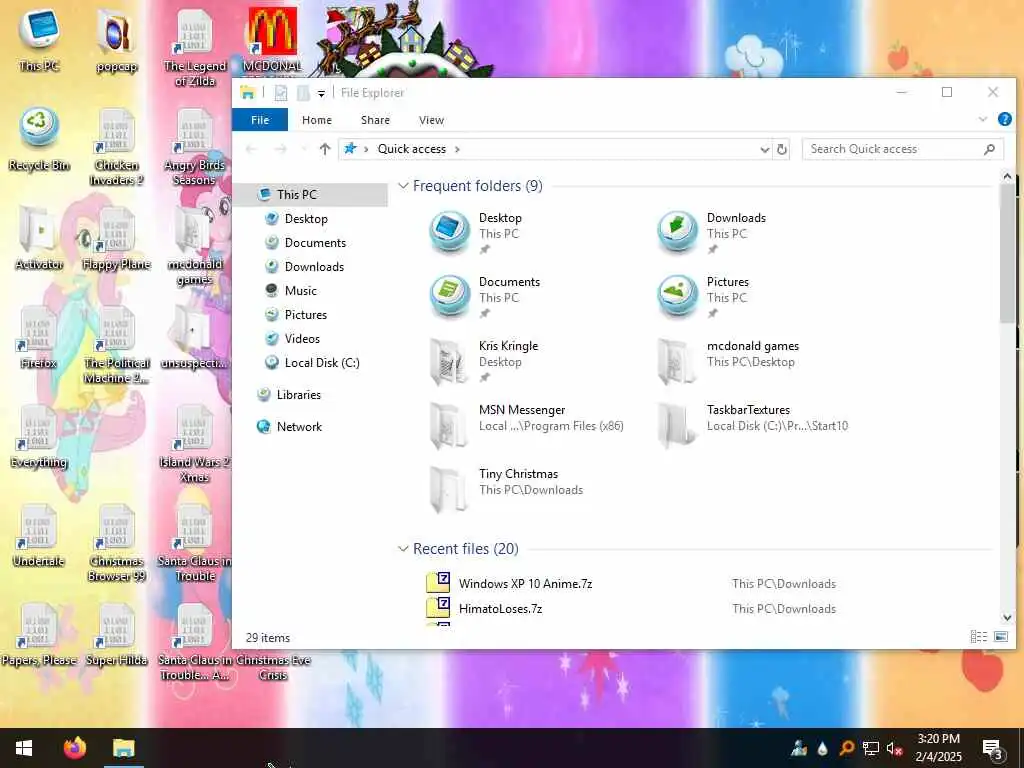The width and height of the screenshot is (1024, 768).
Task: Select Videos in navigation pane
Action: tap(302, 339)
